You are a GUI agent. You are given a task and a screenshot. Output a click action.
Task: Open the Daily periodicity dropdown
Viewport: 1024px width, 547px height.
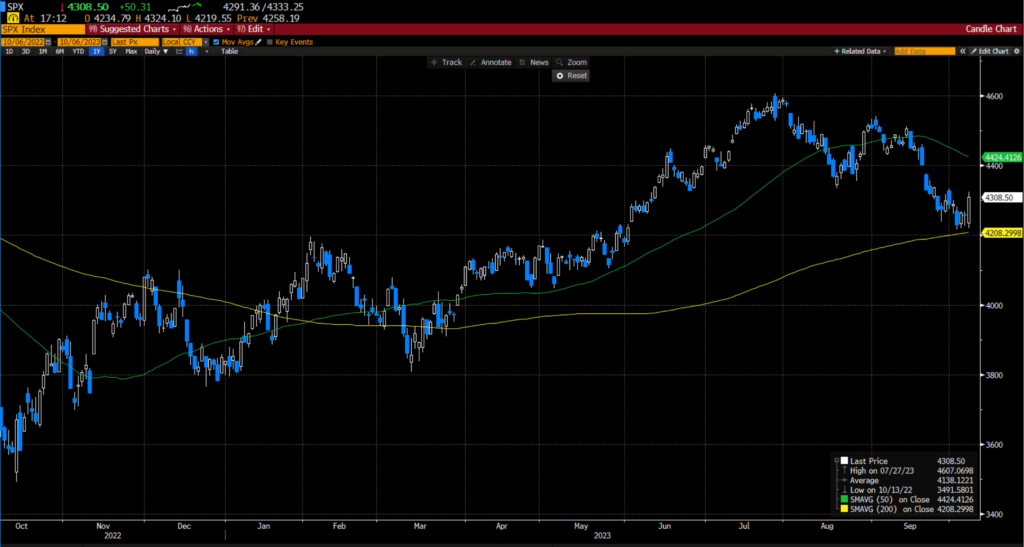pyautogui.click(x=153, y=51)
